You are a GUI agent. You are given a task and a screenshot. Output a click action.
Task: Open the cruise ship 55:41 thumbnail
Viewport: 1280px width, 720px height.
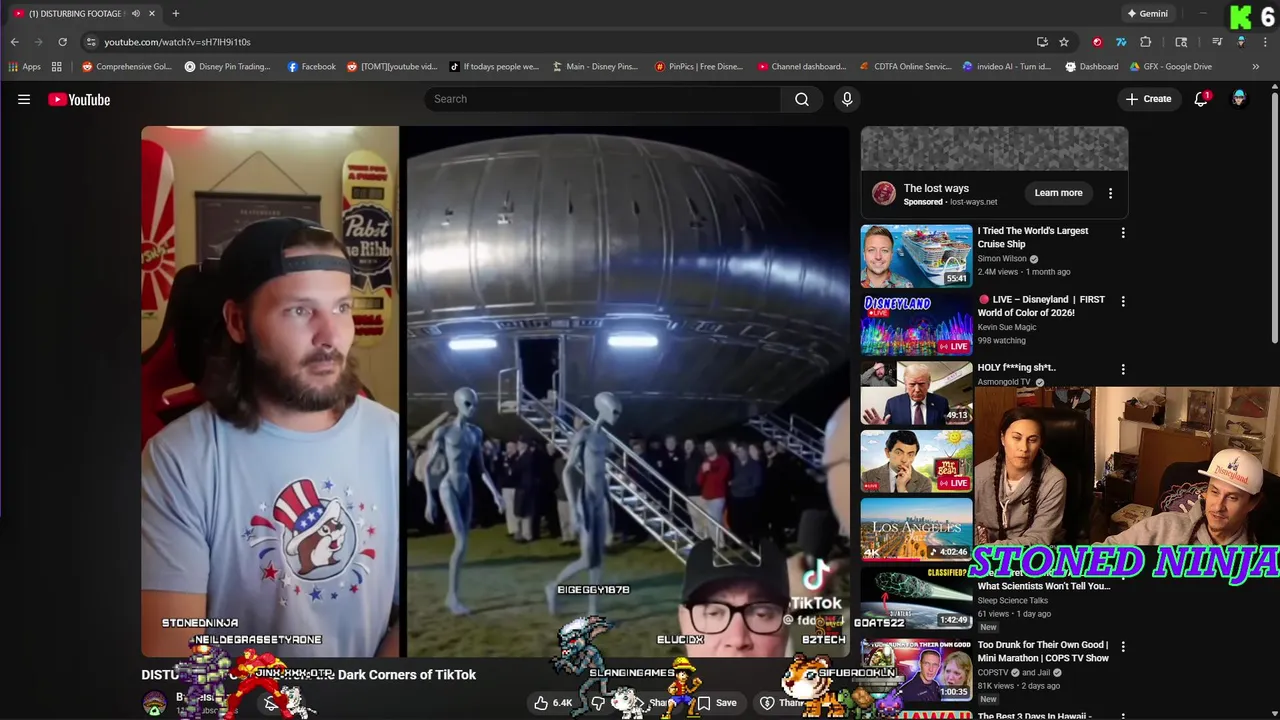click(x=916, y=256)
